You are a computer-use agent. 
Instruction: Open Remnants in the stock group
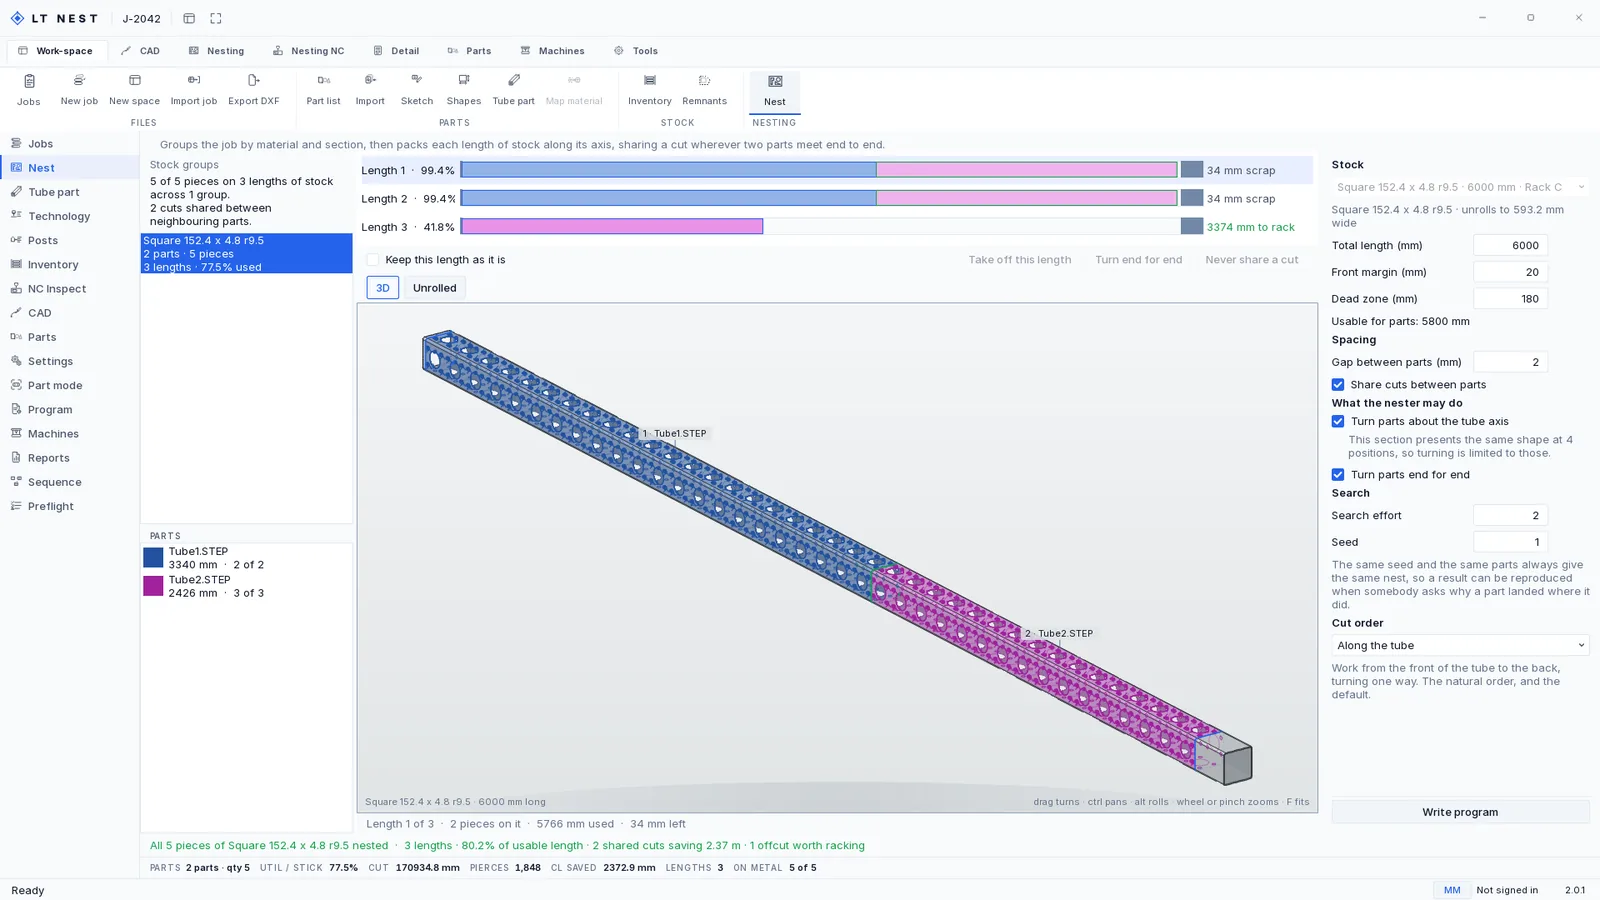coord(705,89)
